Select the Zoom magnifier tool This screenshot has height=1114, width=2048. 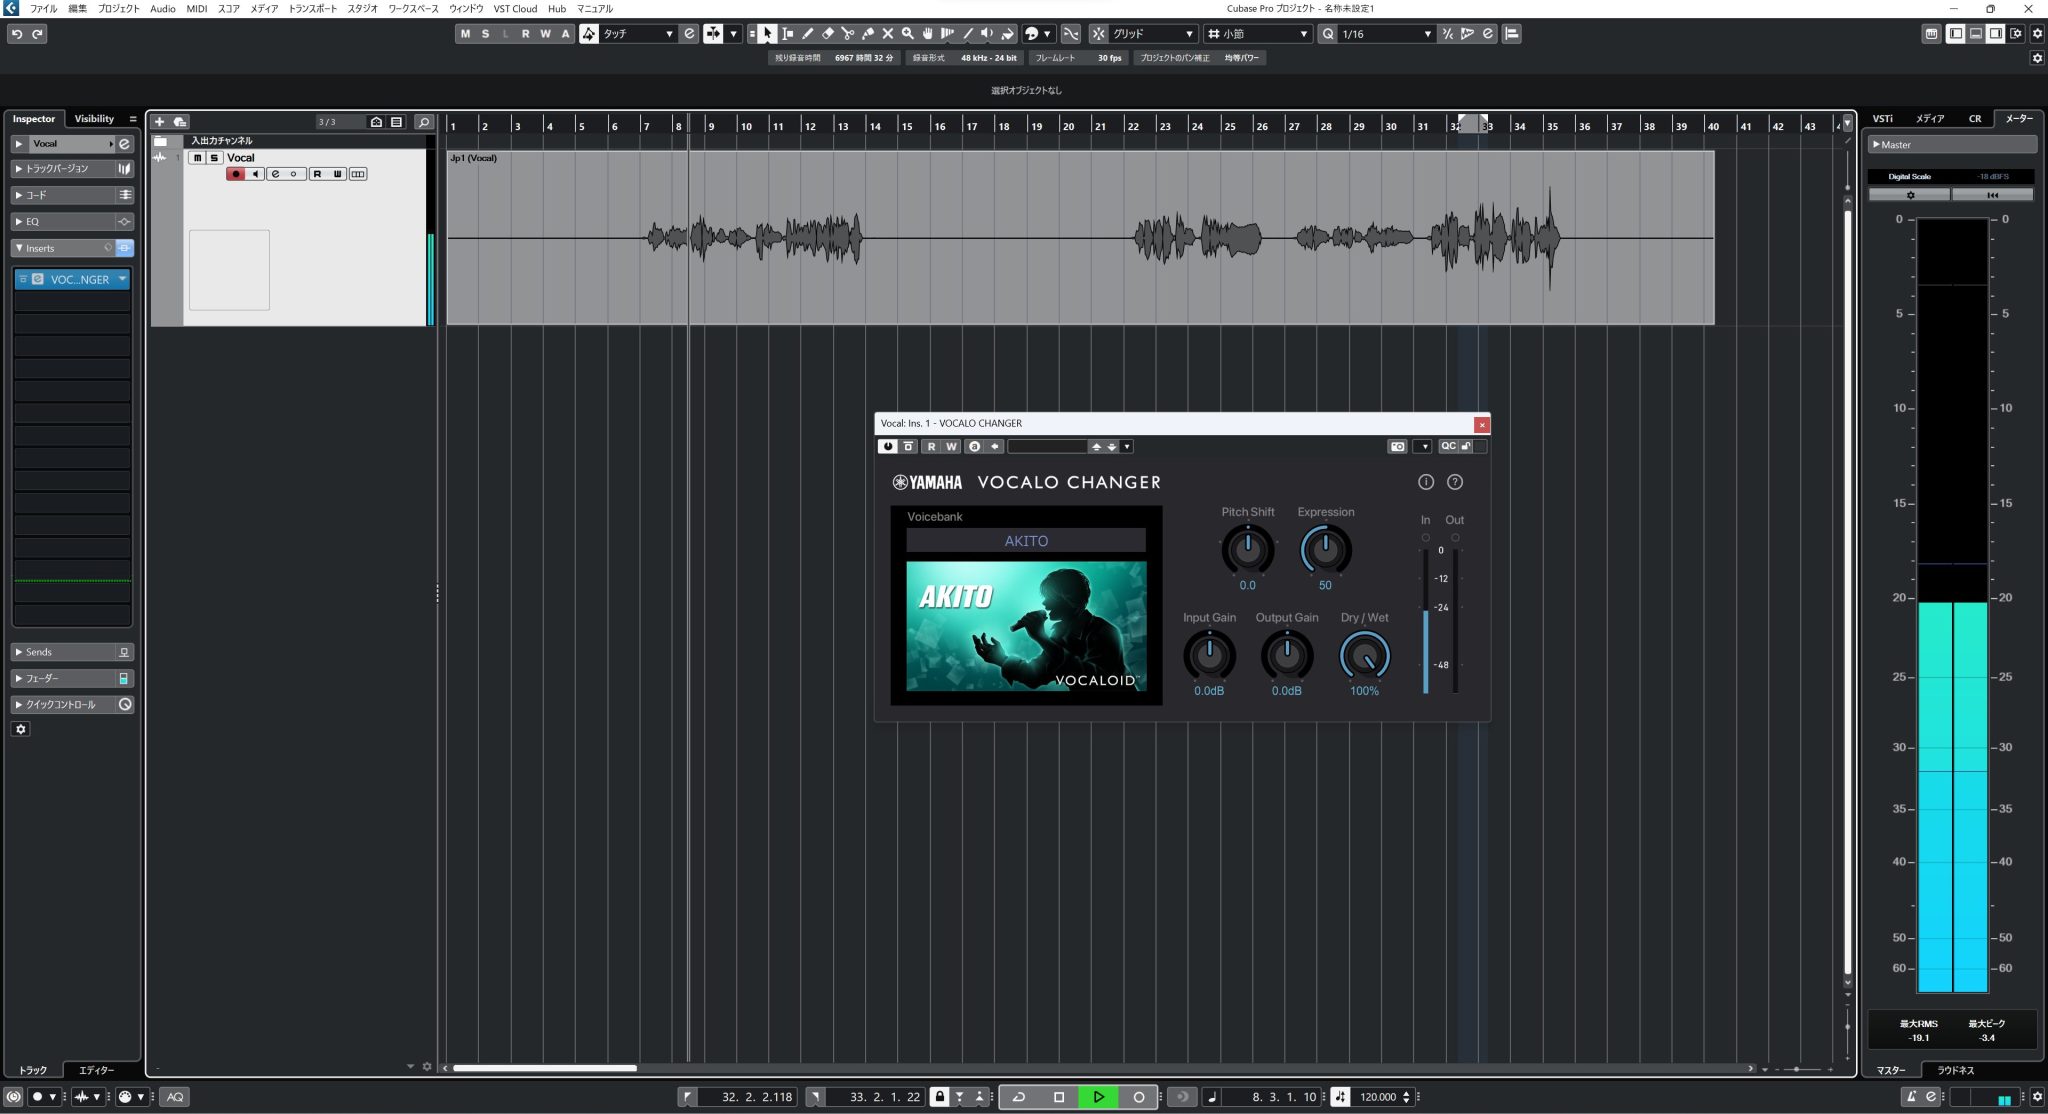907,33
